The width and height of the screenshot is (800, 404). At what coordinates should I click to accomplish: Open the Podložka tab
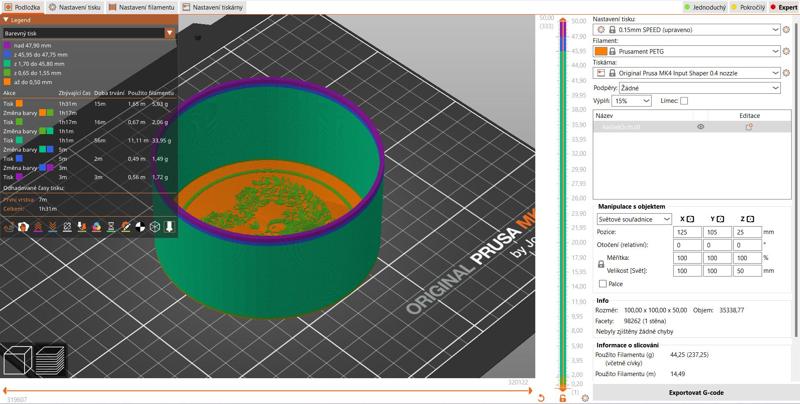click(22, 8)
